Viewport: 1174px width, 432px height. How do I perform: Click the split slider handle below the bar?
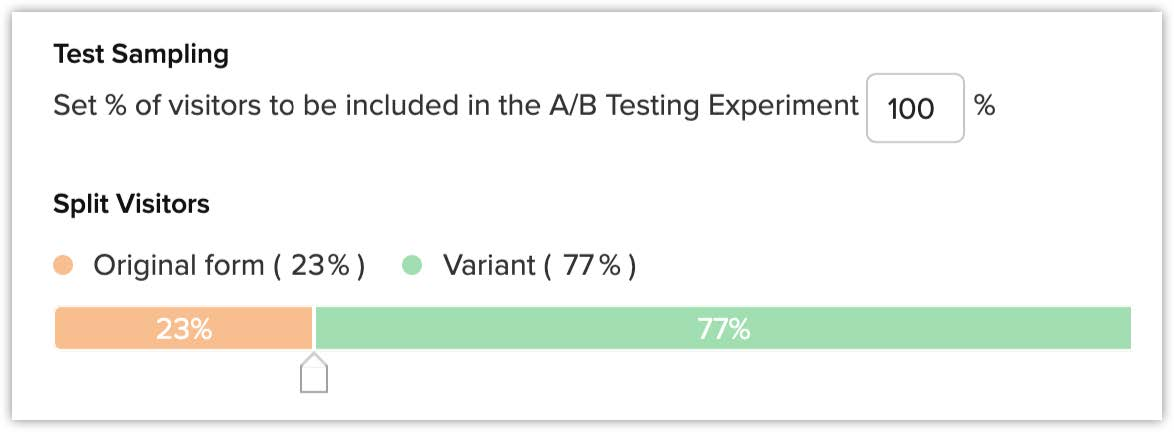tap(314, 376)
